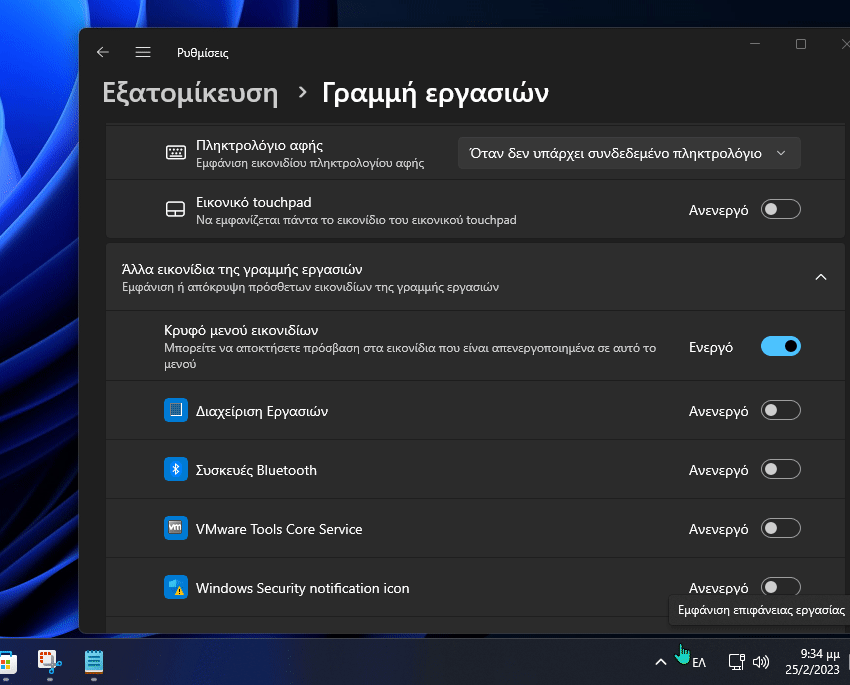The image size is (850, 685).
Task: Turn off Κρυφό μενού εικονιδίων switch
Action: point(781,346)
